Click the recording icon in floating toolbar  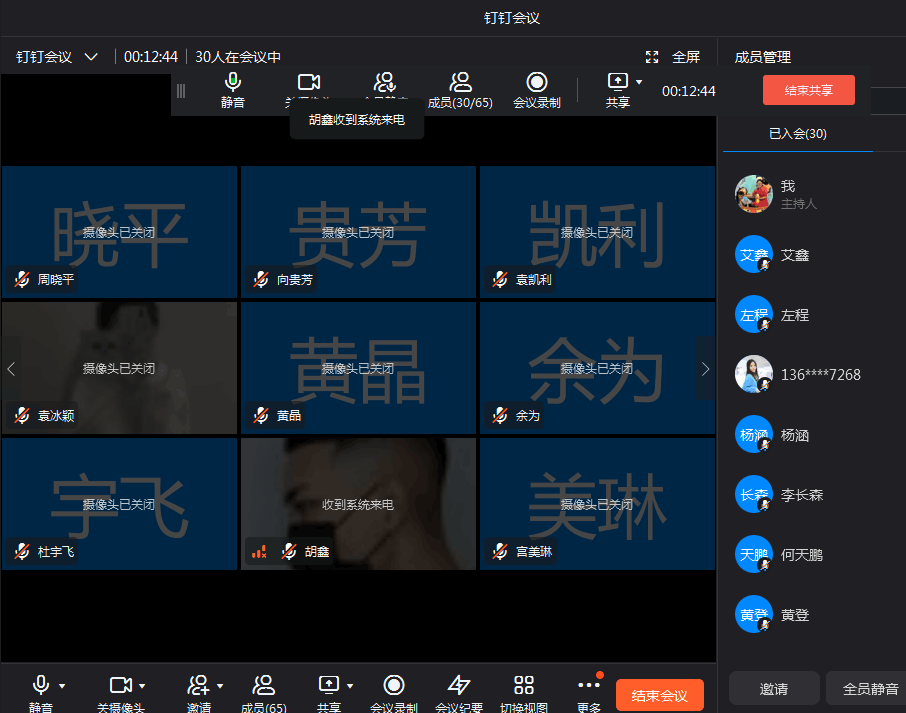(x=537, y=83)
